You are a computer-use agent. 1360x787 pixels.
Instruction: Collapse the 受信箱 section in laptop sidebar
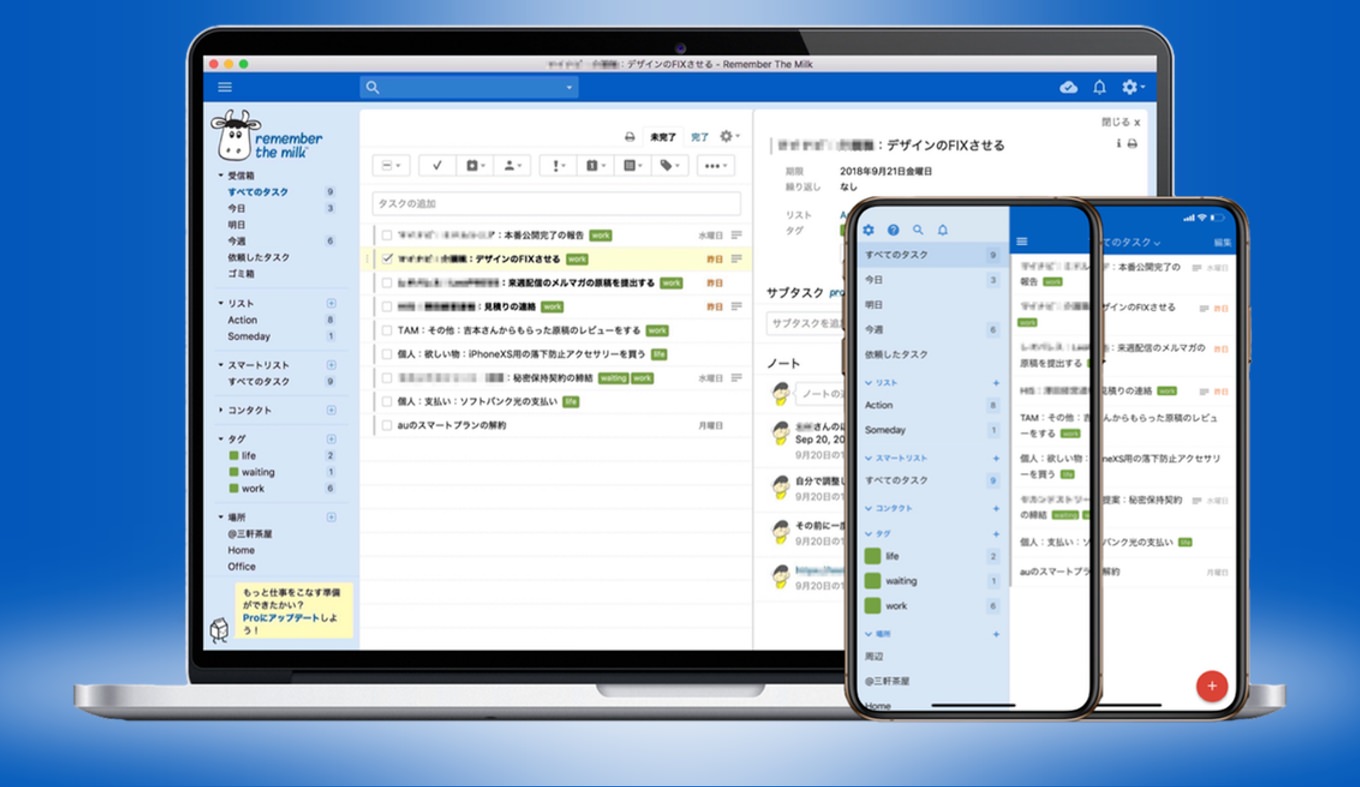click(221, 176)
